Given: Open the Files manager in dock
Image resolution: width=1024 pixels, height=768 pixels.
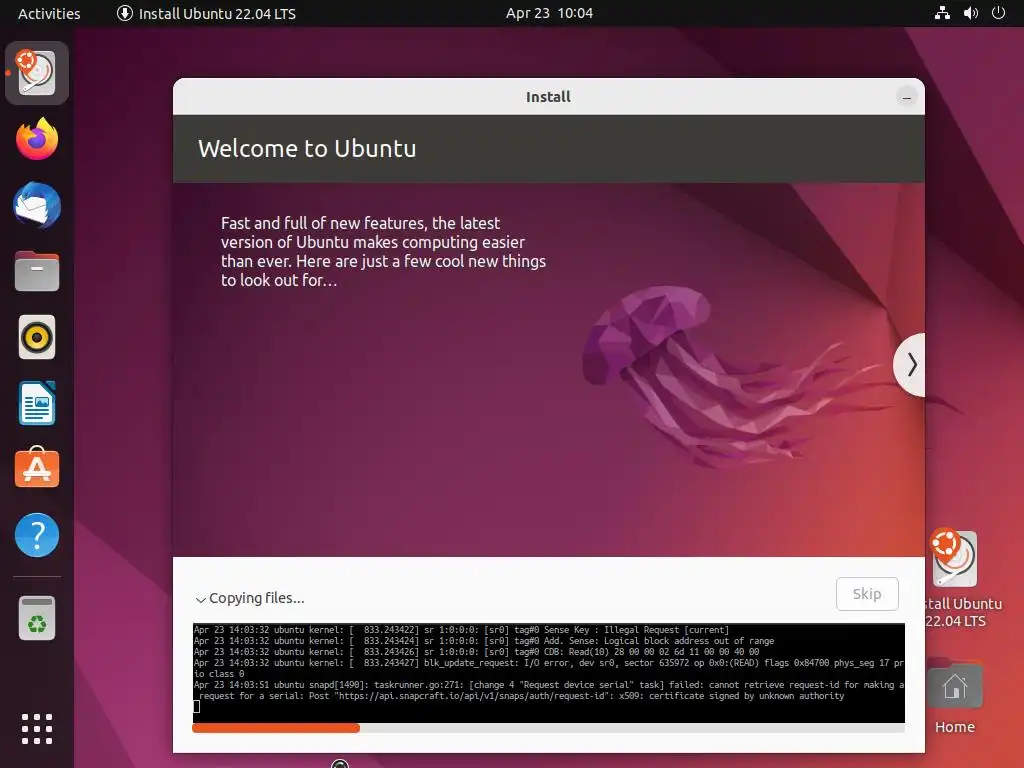Looking at the screenshot, I should pyautogui.click(x=37, y=271).
